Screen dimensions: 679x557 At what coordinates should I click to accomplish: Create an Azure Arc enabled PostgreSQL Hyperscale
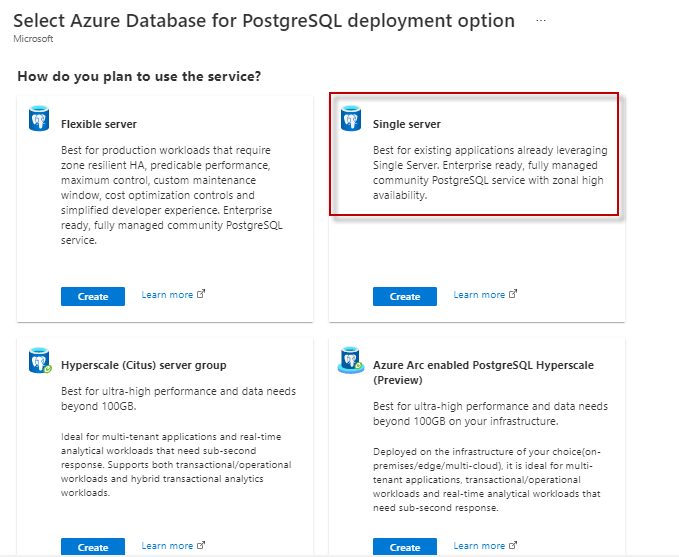(405, 547)
